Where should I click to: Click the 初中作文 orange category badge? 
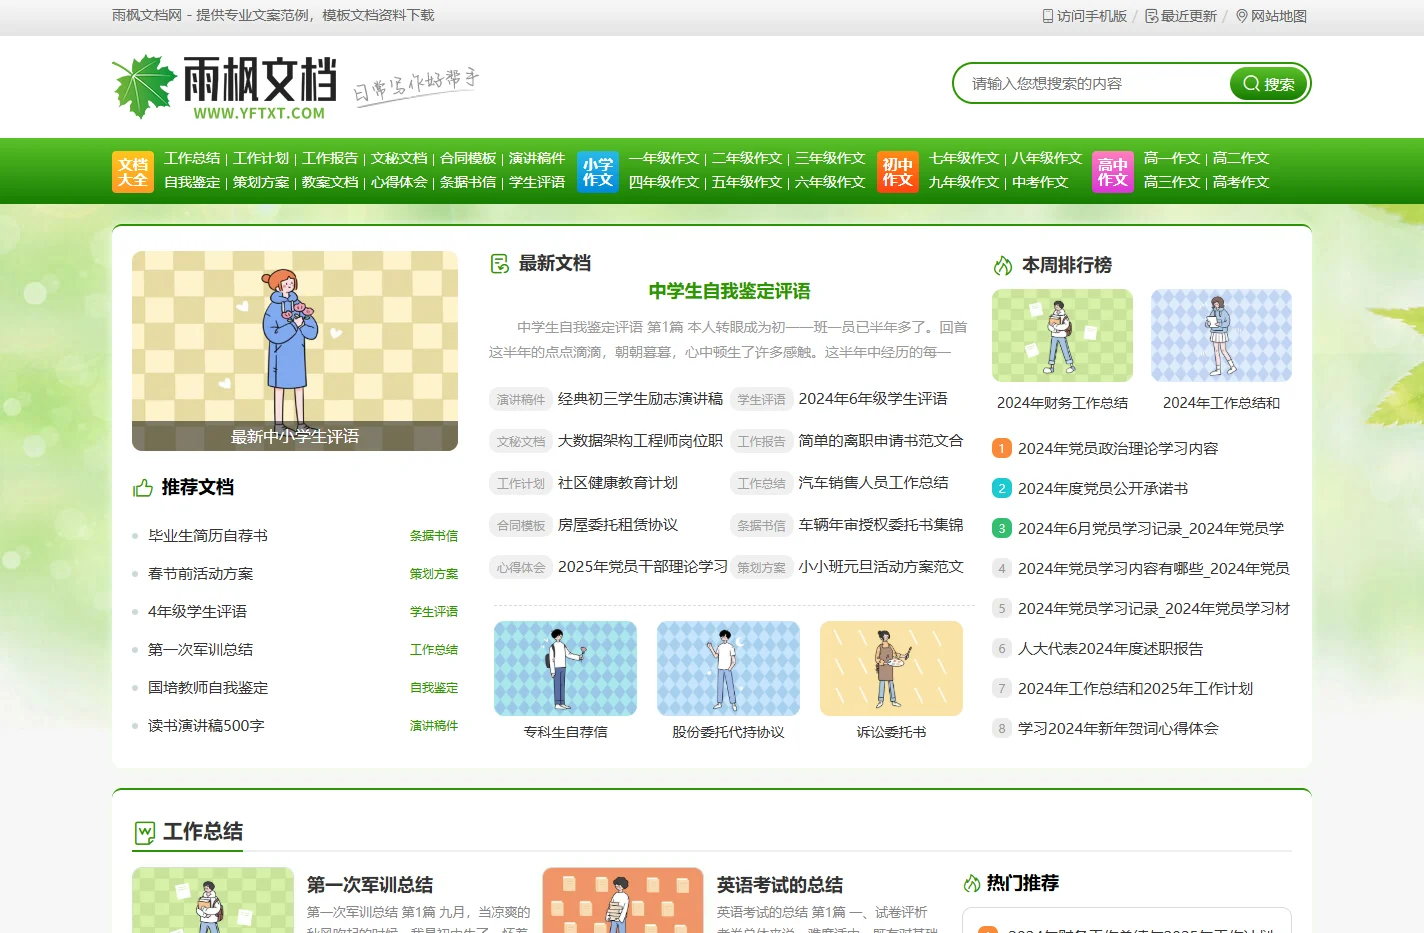click(x=898, y=171)
